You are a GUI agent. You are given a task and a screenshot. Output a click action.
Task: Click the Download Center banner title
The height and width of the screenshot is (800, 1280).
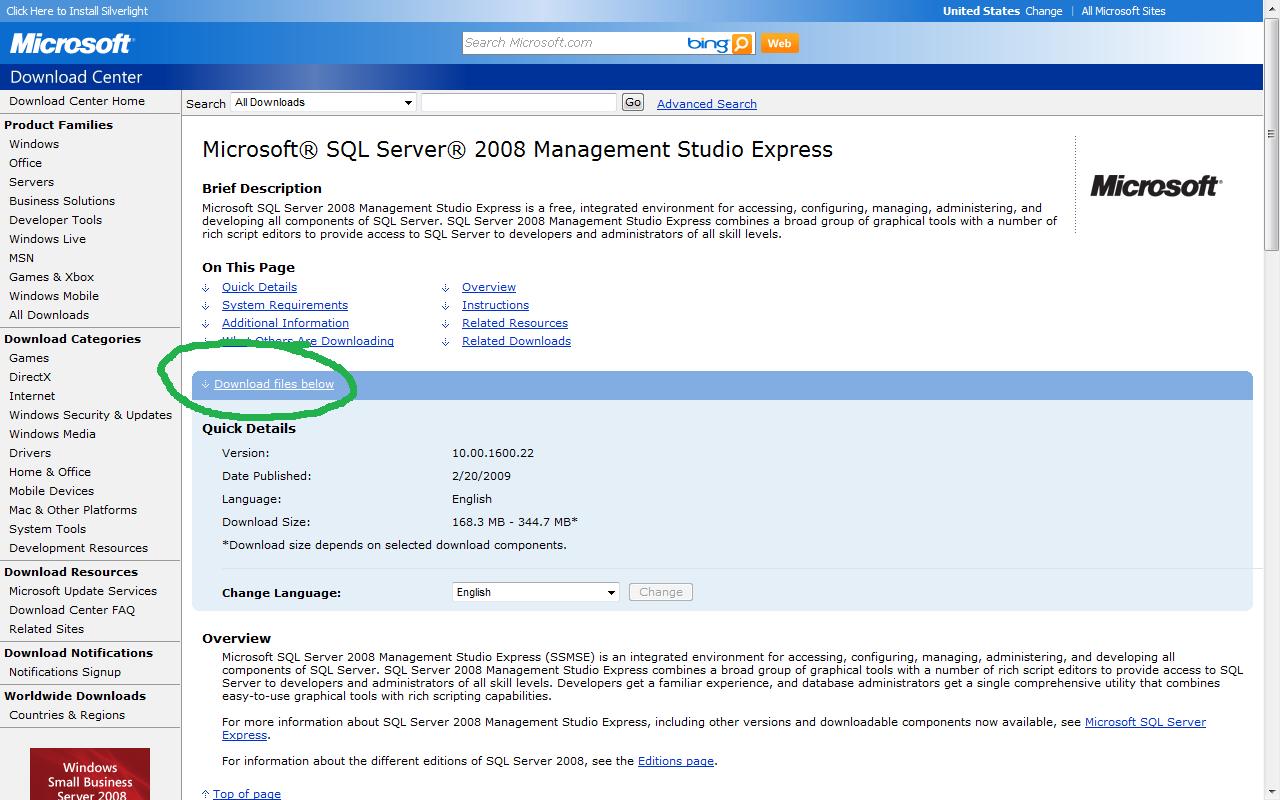point(76,77)
